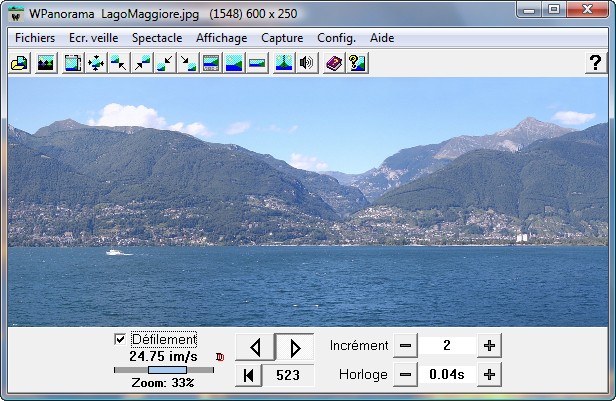Move window to top-left corner icon

click(119, 63)
